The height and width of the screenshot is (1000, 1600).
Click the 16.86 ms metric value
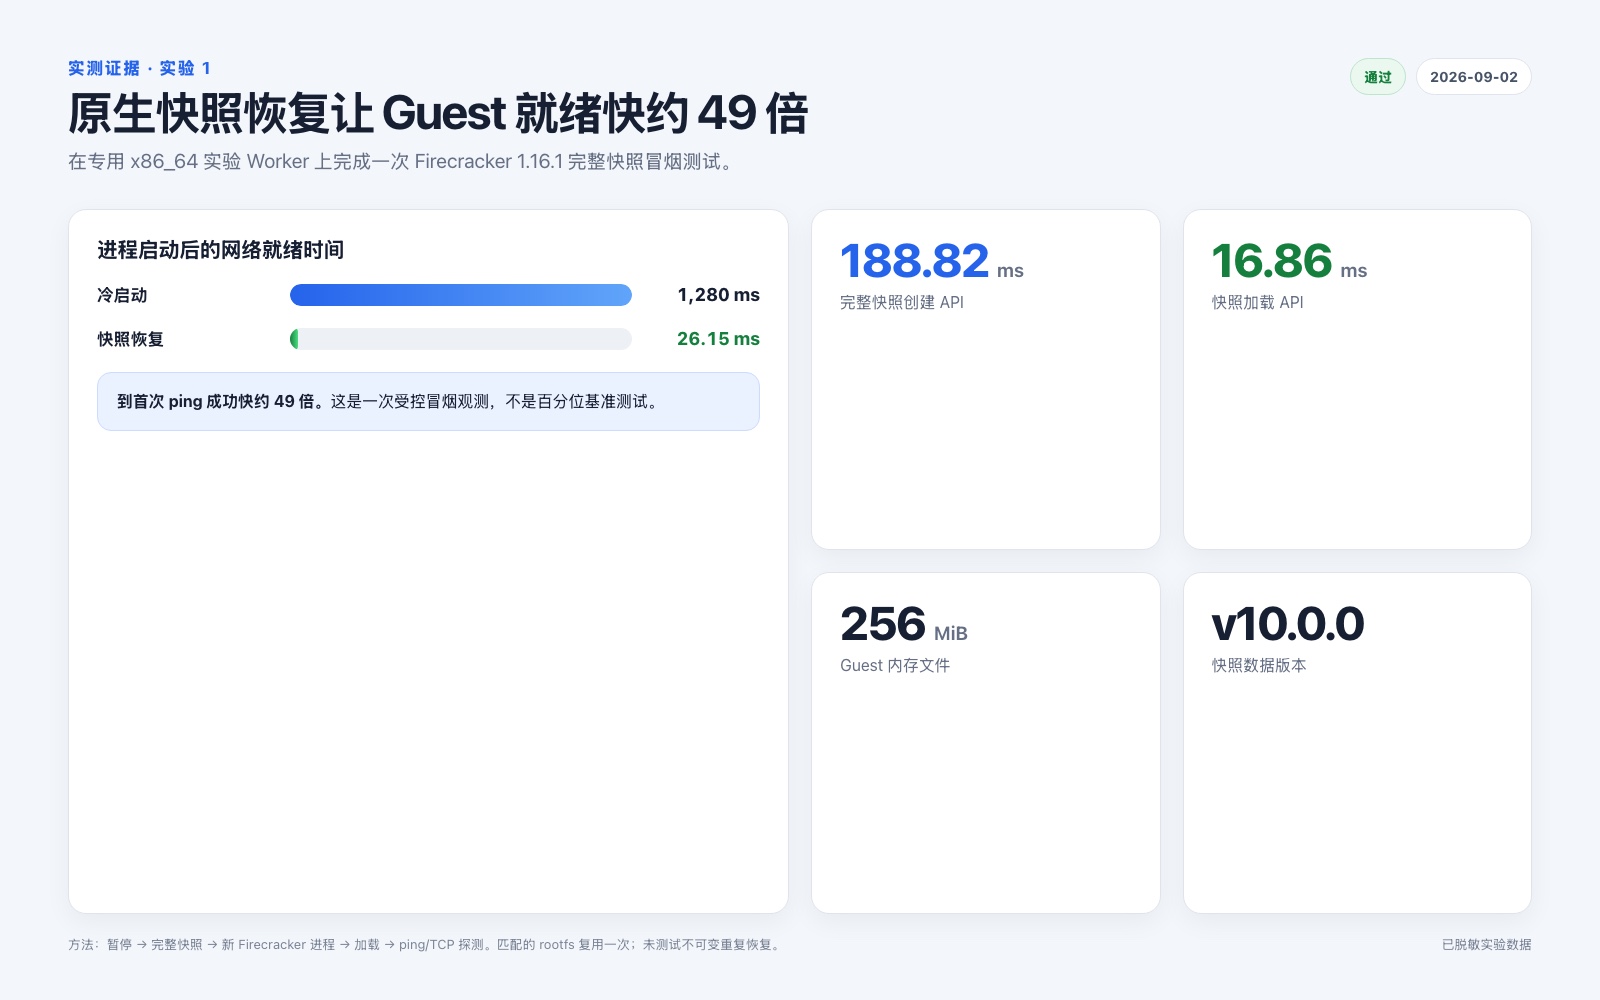click(1289, 261)
